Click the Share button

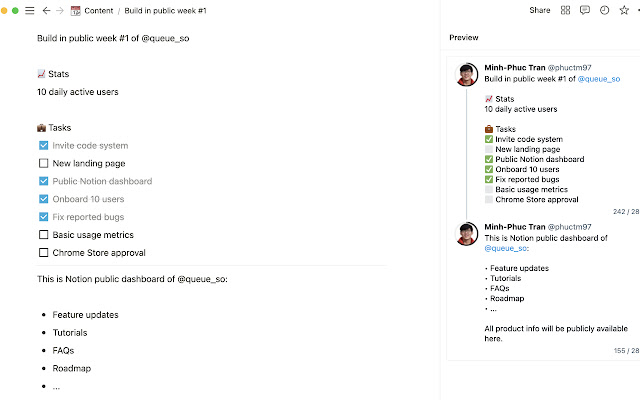540,10
